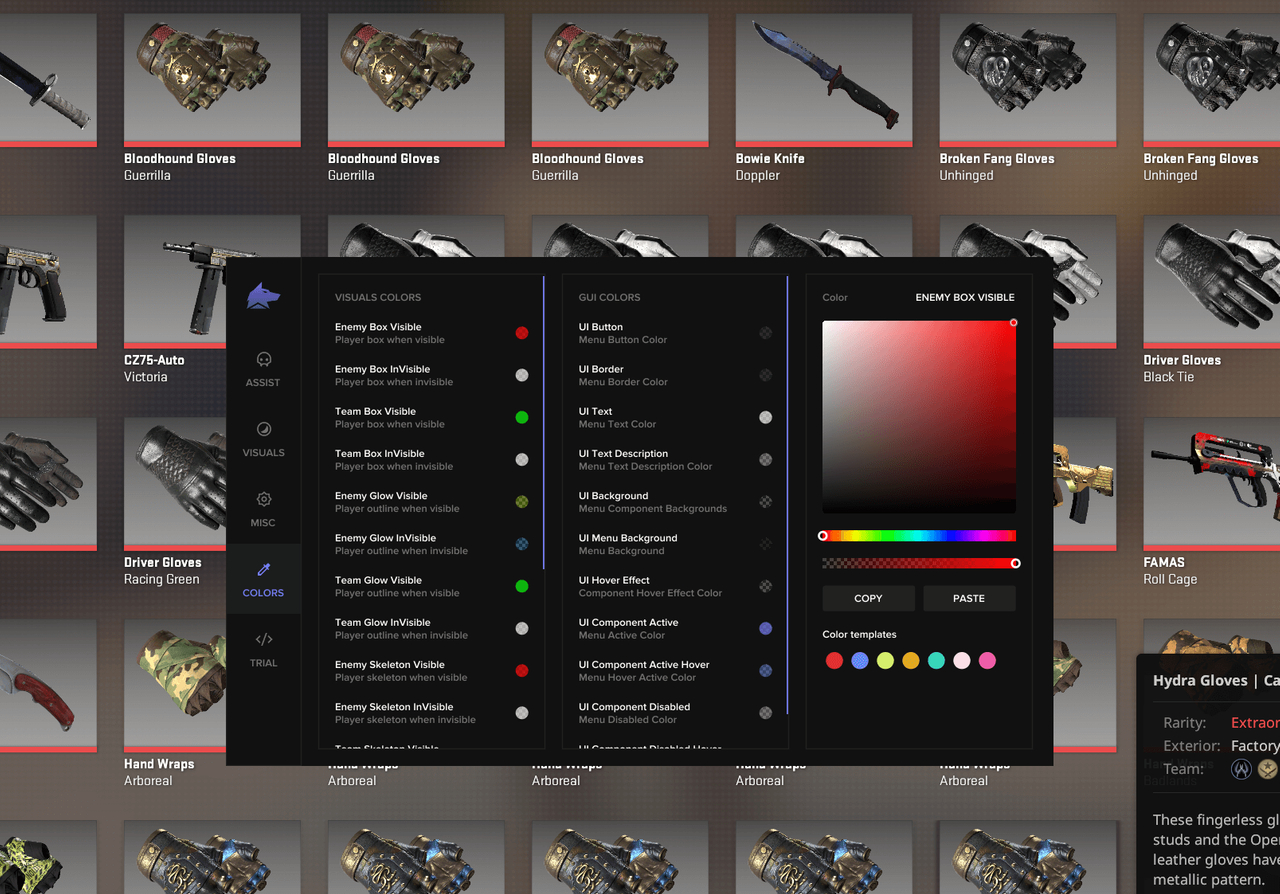Open the MISC settings gear in the sidebar
This screenshot has width=1280, height=894.
263,508
